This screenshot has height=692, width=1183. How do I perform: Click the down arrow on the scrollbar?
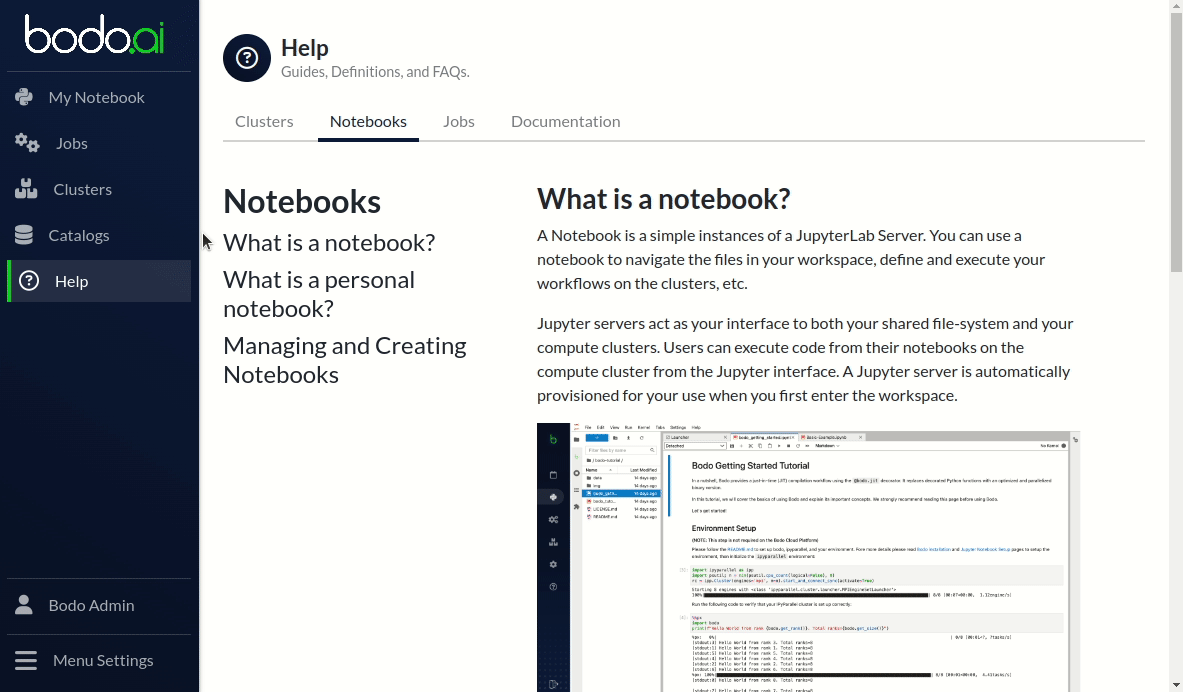coord(1176,686)
